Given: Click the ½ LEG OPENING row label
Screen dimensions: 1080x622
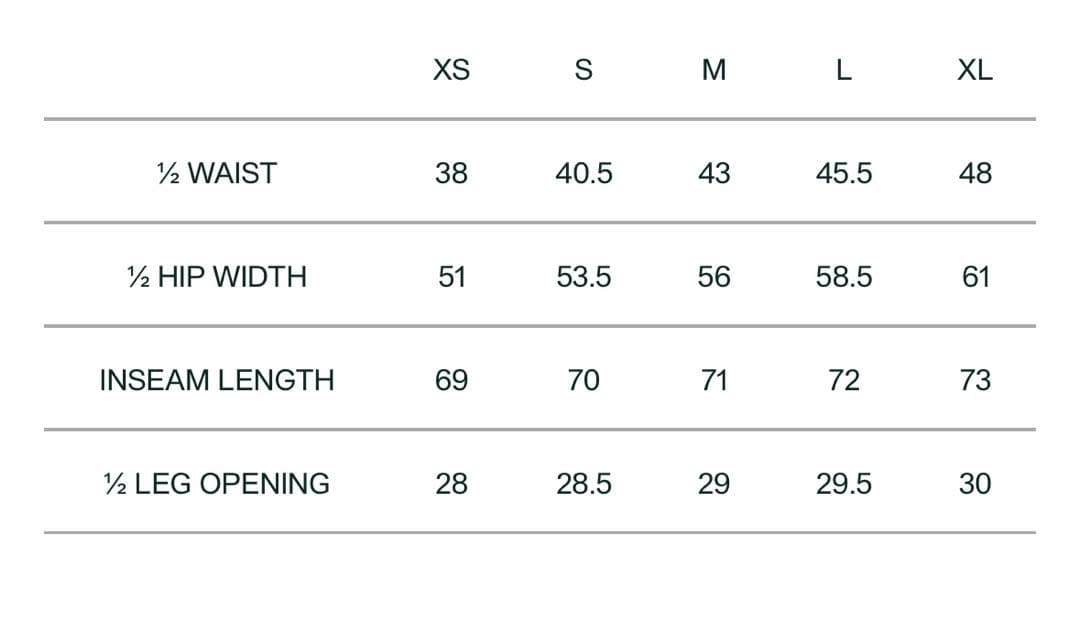Looking at the screenshot, I should pos(216,484).
